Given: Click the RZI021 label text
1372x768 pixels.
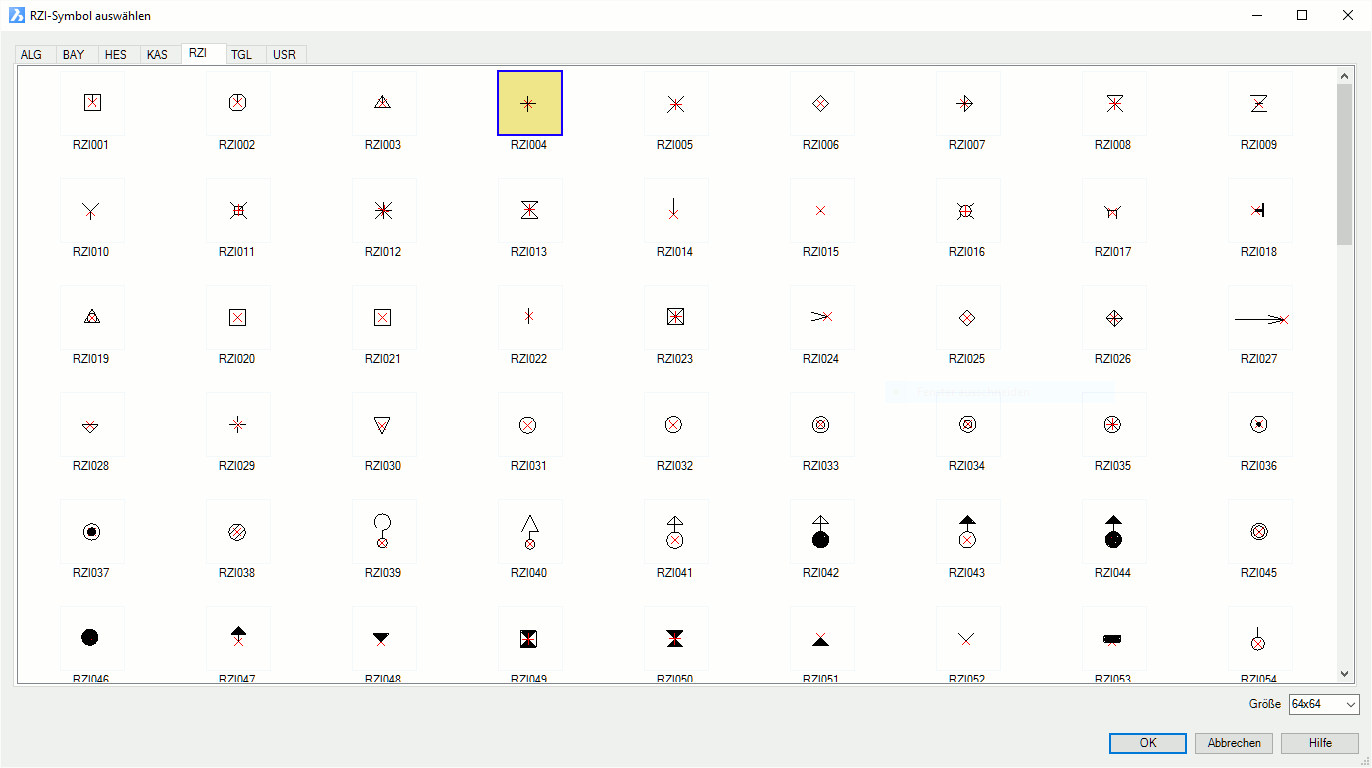Looking at the screenshot, I should pos(383,359).
